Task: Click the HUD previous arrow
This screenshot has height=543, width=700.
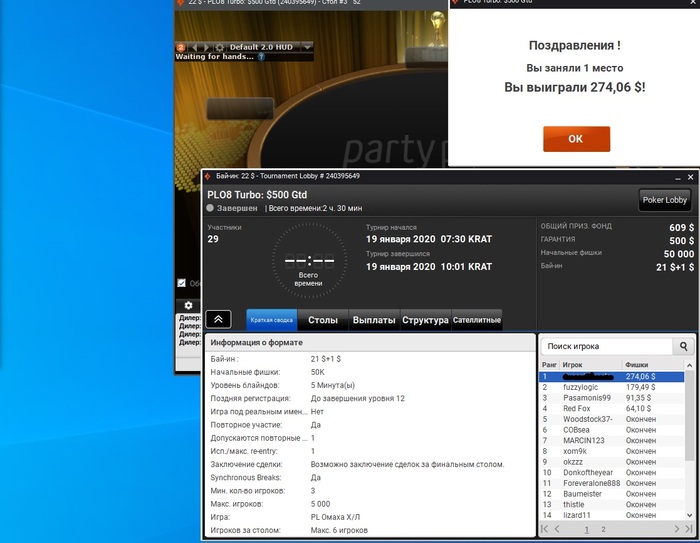Action: (x=194, y=47)
